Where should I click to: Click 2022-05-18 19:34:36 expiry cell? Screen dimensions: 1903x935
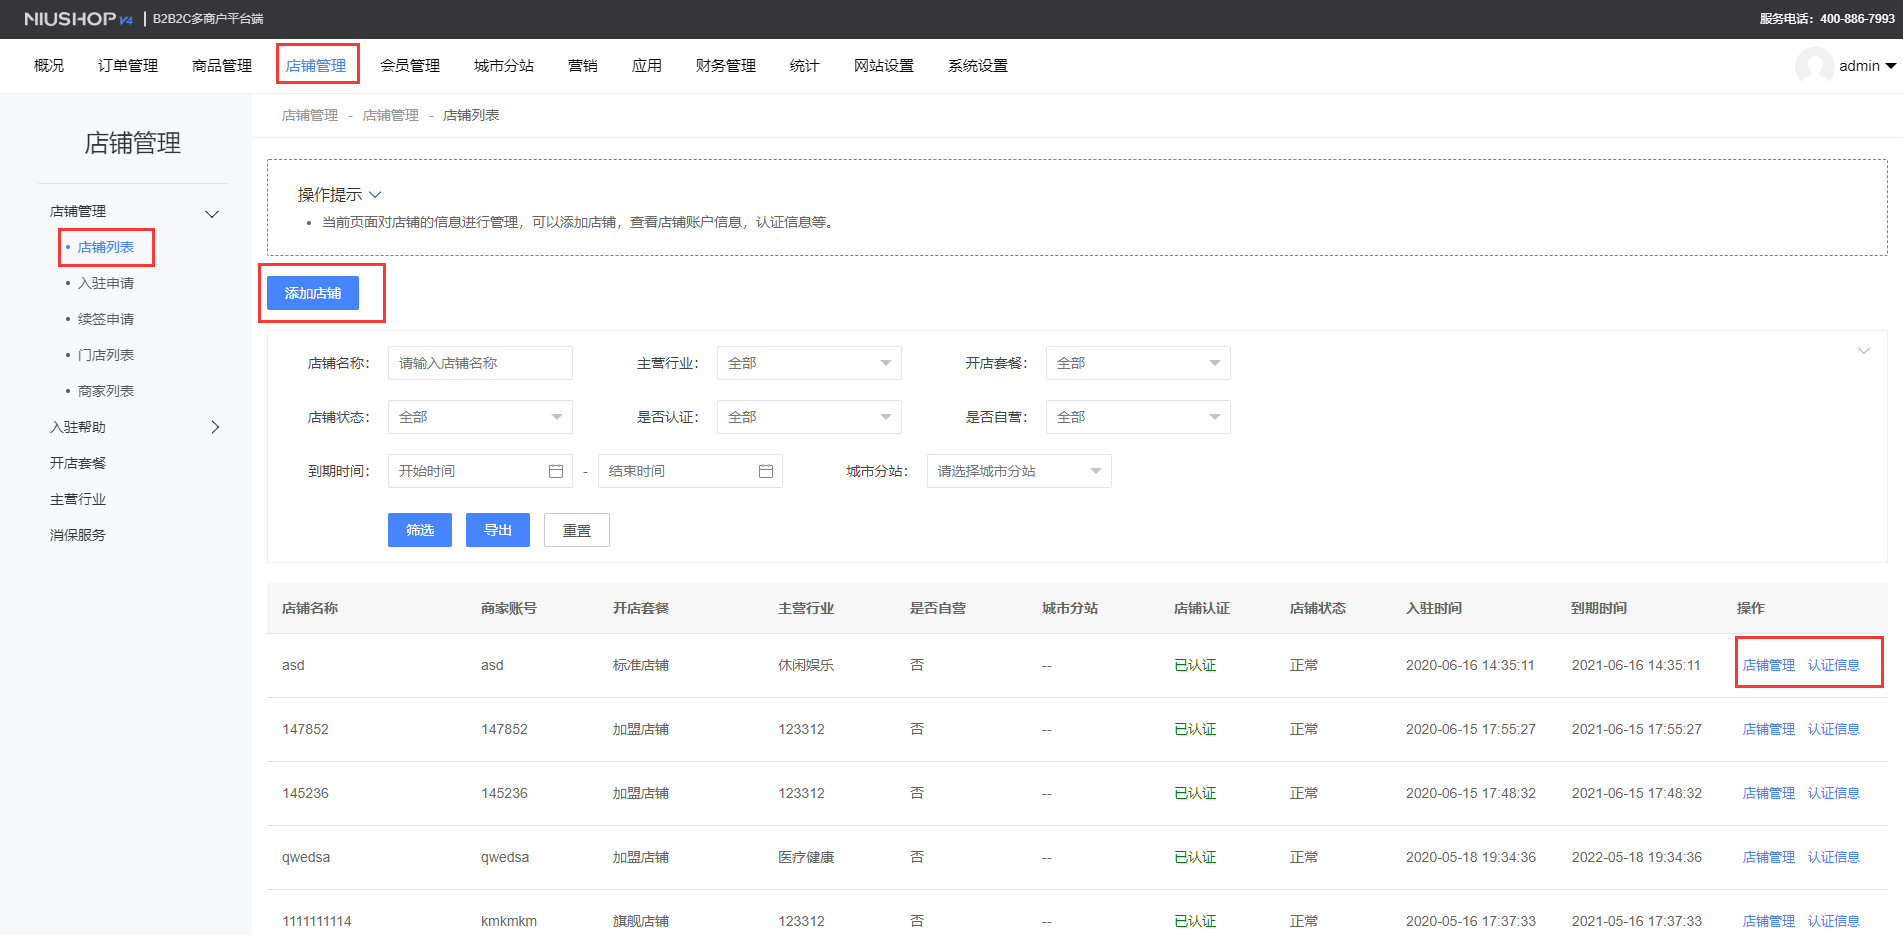coord(1637,857)
